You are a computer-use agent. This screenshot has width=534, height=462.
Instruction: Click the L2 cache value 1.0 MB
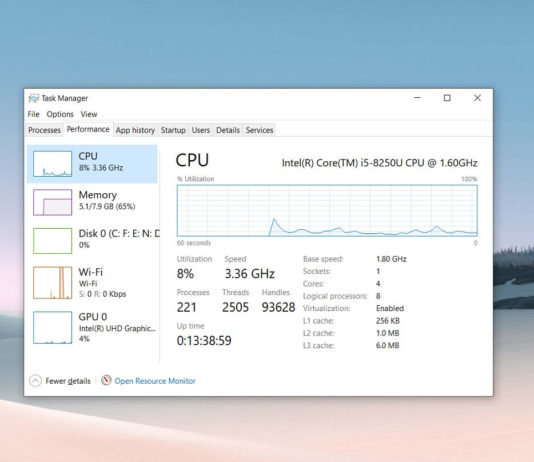point(388,333)
